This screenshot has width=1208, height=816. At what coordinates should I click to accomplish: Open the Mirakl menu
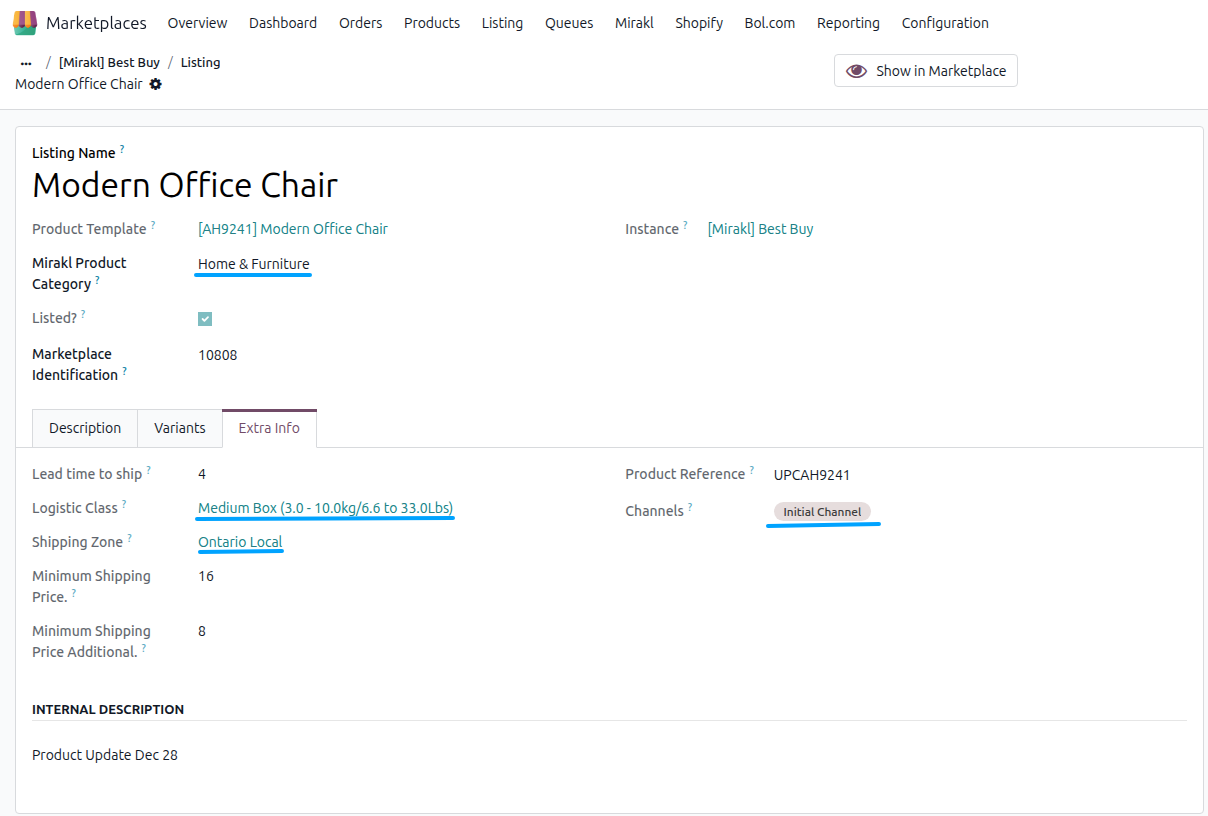click(x=634, y=22)
